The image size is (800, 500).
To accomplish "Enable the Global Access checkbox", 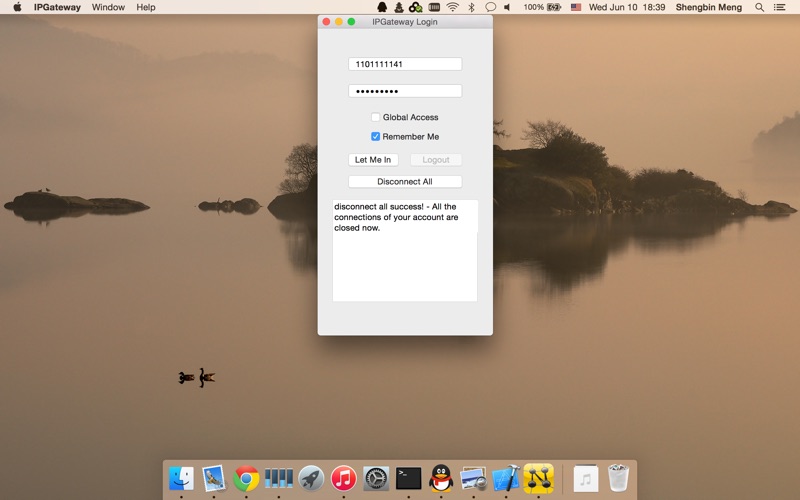I will [376, 117].
